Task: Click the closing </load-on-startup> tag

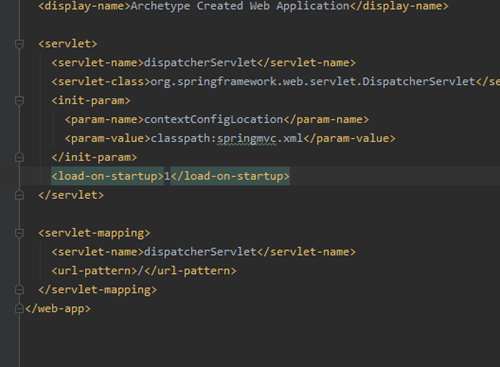Action: tap(230, 176)
